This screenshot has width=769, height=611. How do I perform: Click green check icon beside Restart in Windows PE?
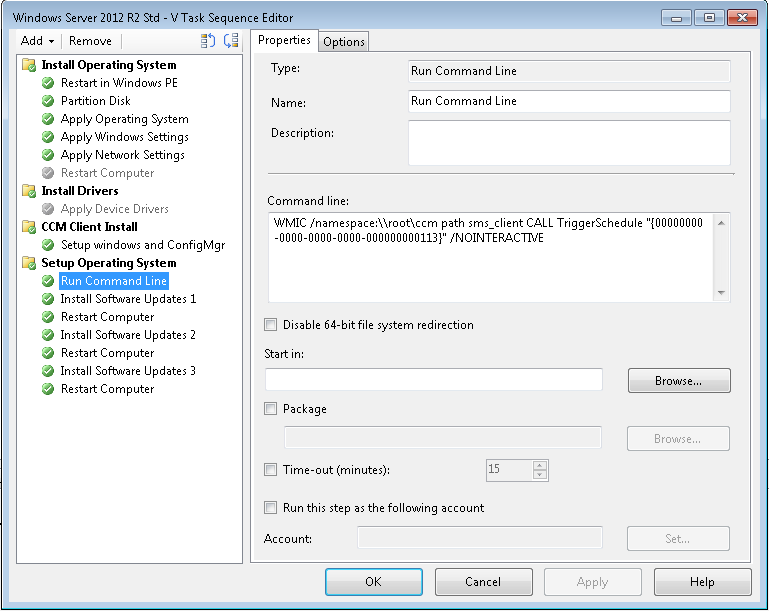coord(48,83)
